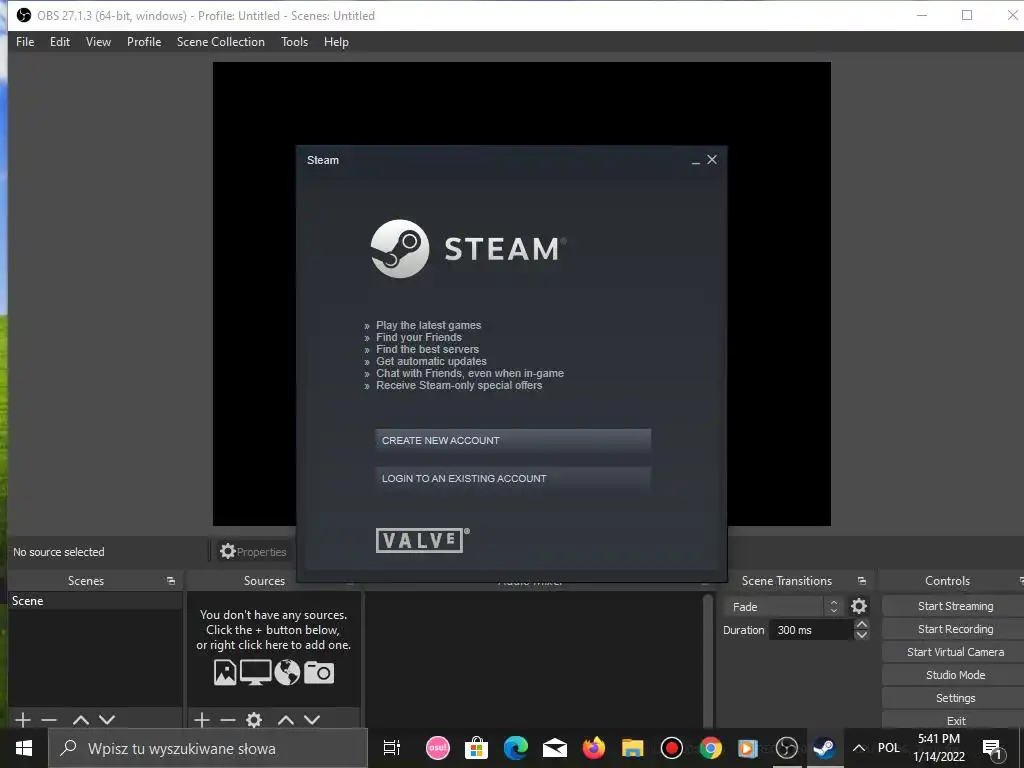Click the display capture monitor icon
Viewport: 1024px width, 768px height.
click(255, 672)
